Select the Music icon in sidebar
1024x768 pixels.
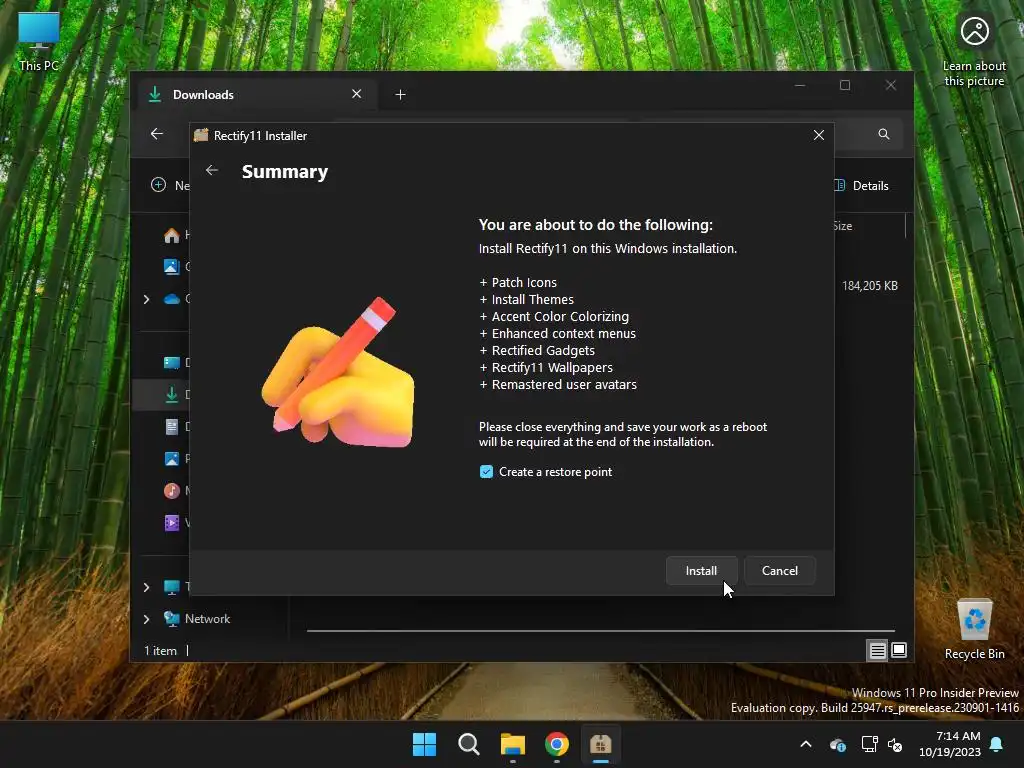pos(172,490)
